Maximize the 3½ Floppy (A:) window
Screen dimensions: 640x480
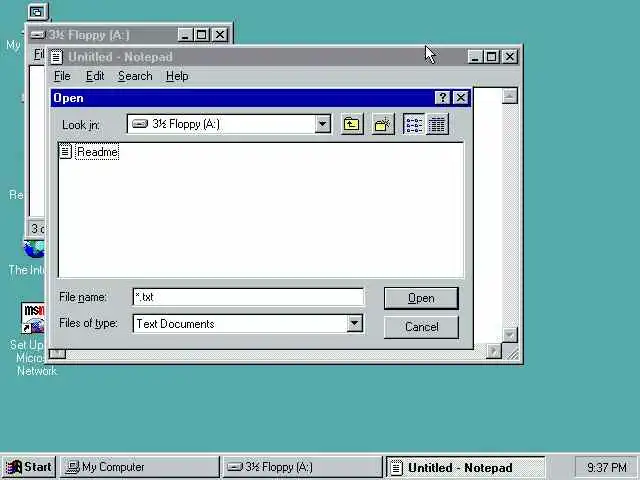[x=201, y=35]
